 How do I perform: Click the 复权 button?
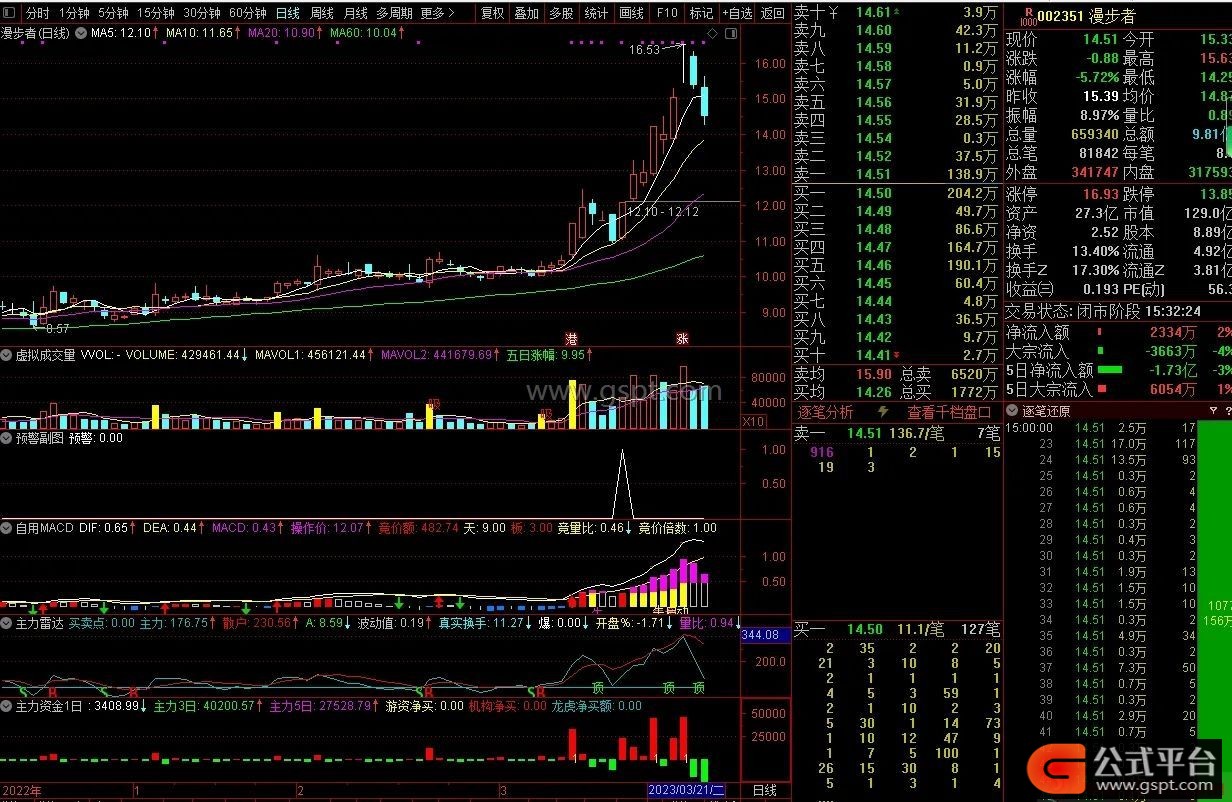493,13
